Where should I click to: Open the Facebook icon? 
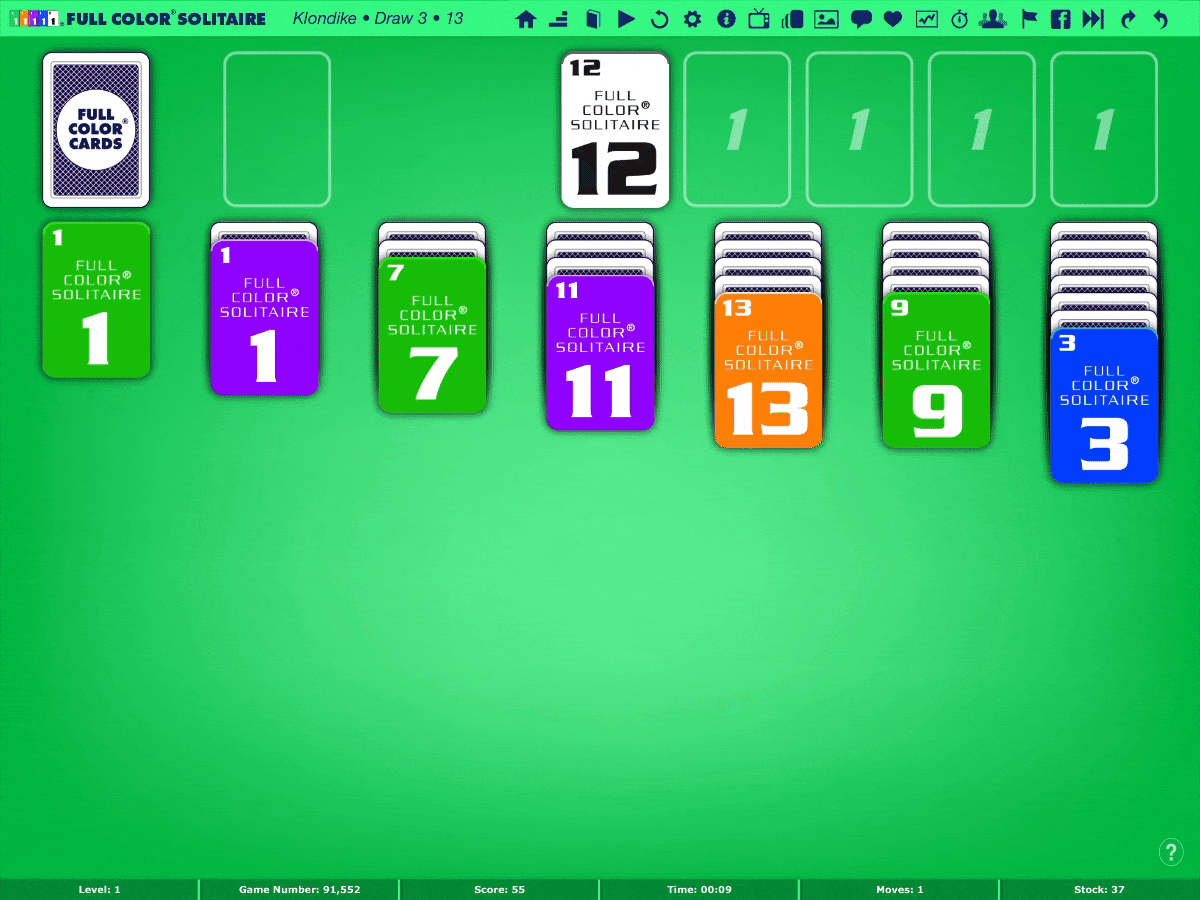(1061, 19)
